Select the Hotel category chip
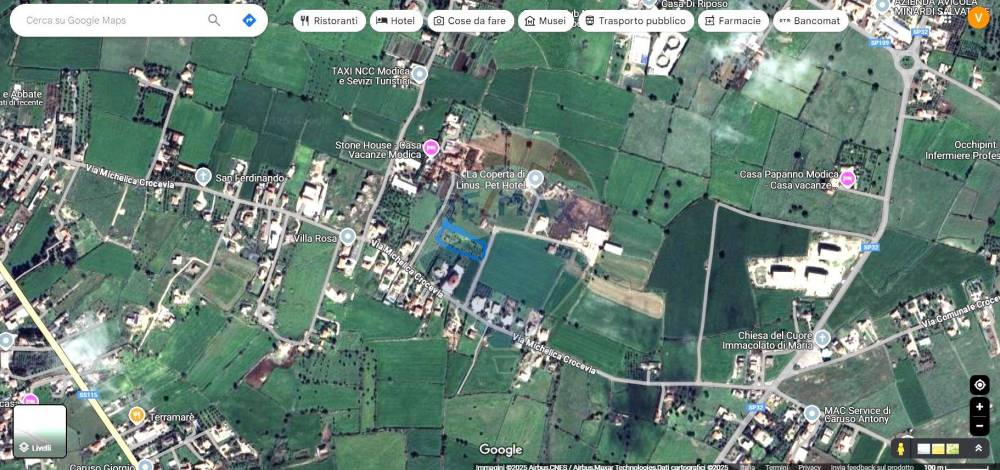The height and width of the screenshot is (470, 1000). [395, 20]
